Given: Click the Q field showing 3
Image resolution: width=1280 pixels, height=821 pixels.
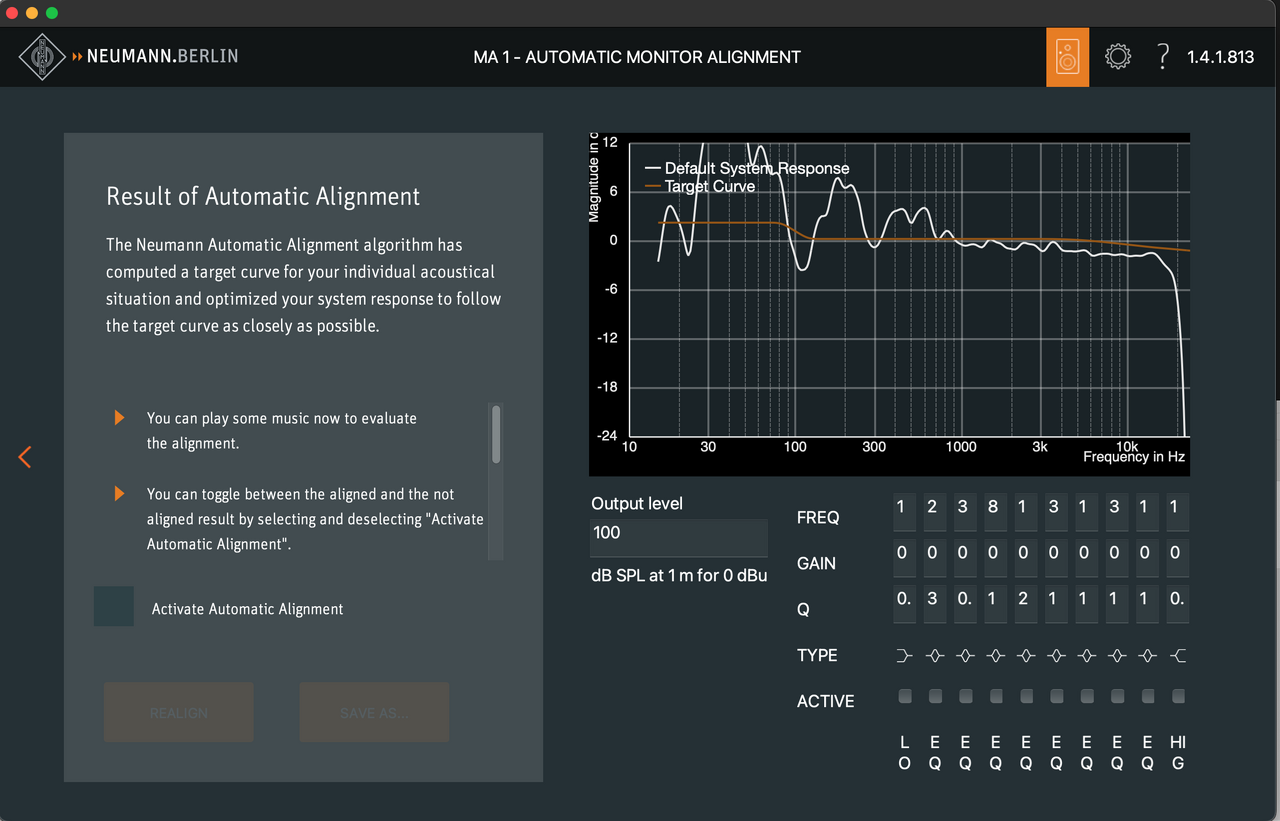Looking at the screenshot, I should click(935, 603).
